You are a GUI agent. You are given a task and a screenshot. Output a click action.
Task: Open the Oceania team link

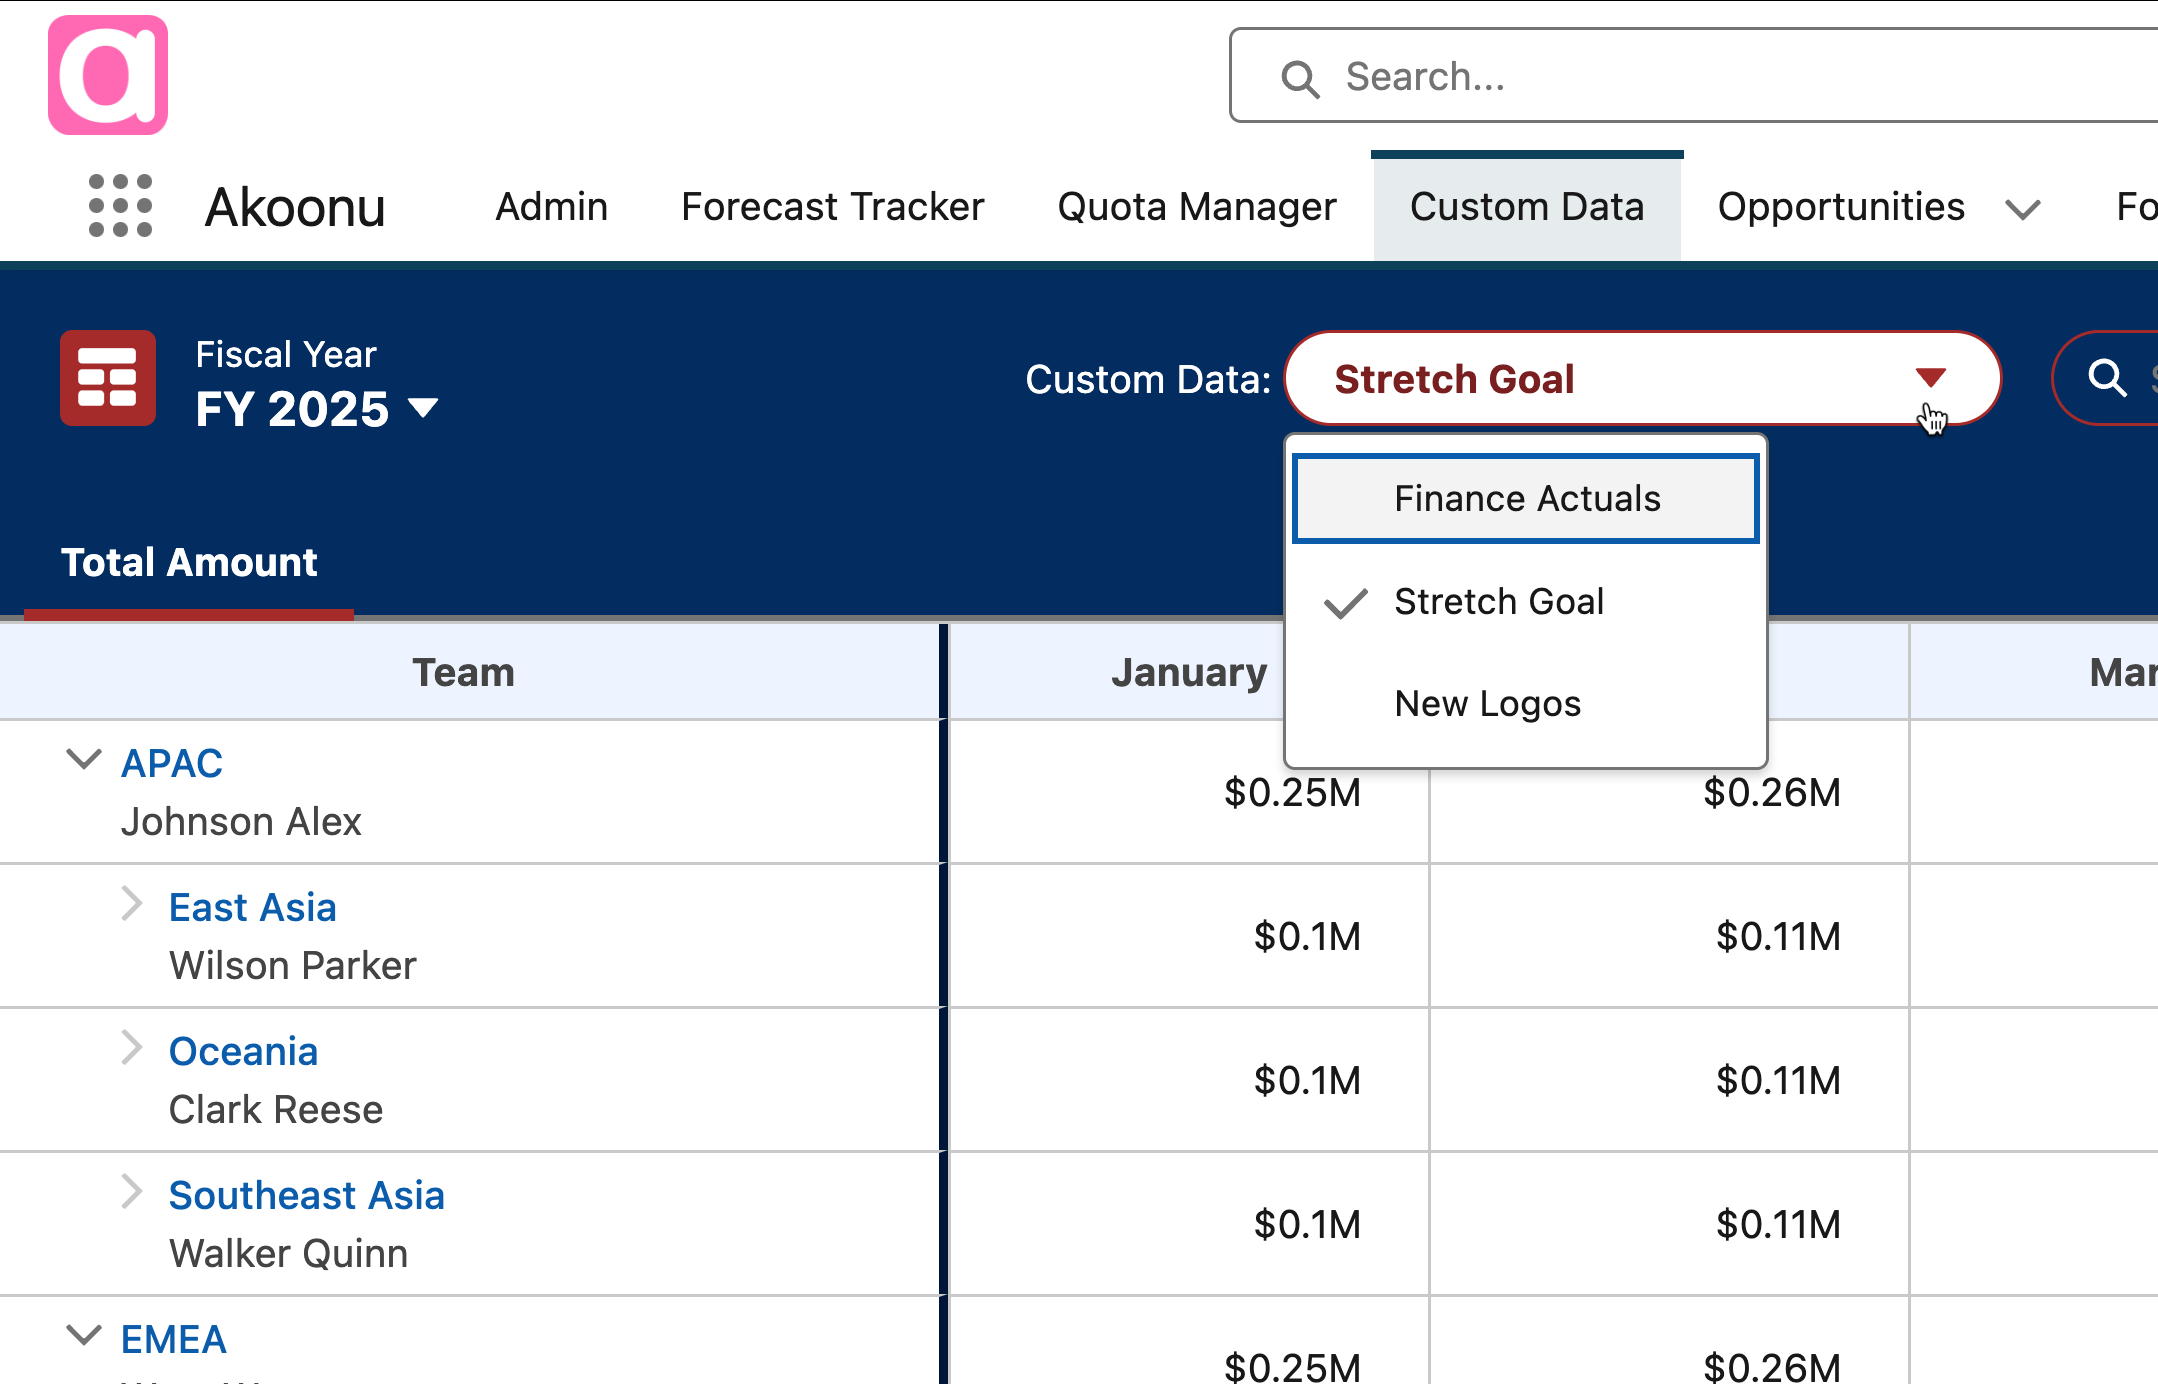coord(243,1051)
